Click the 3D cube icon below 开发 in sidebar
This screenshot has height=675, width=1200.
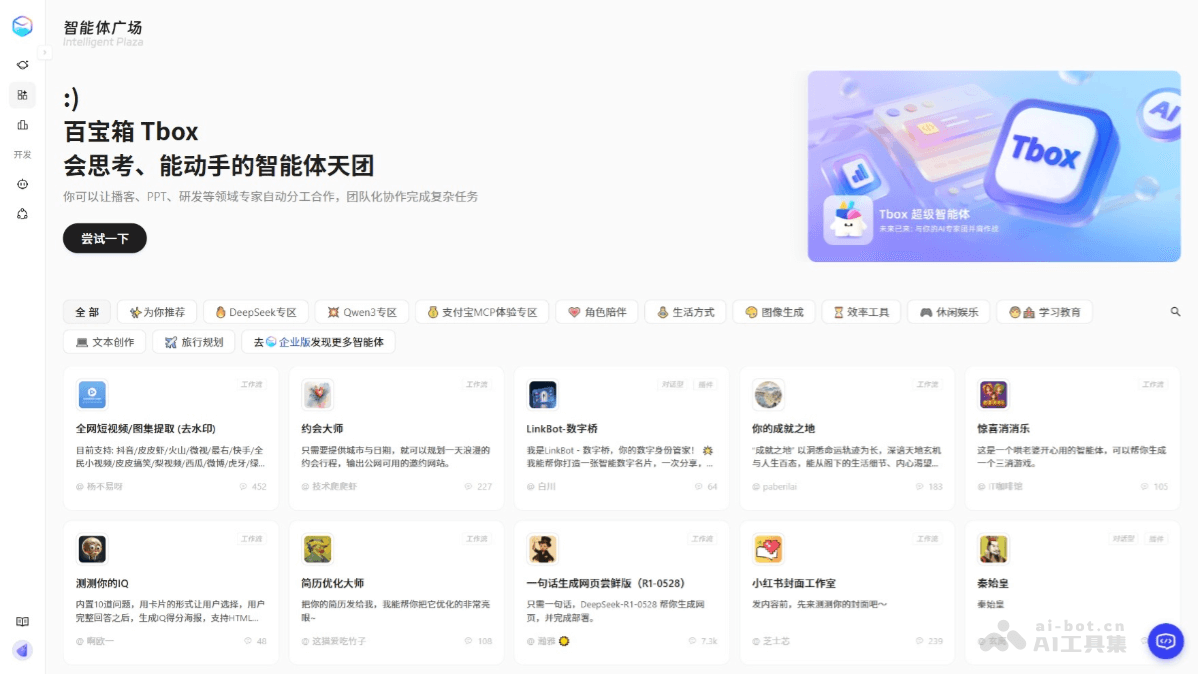pyautogui.click(x=22, y=212)
